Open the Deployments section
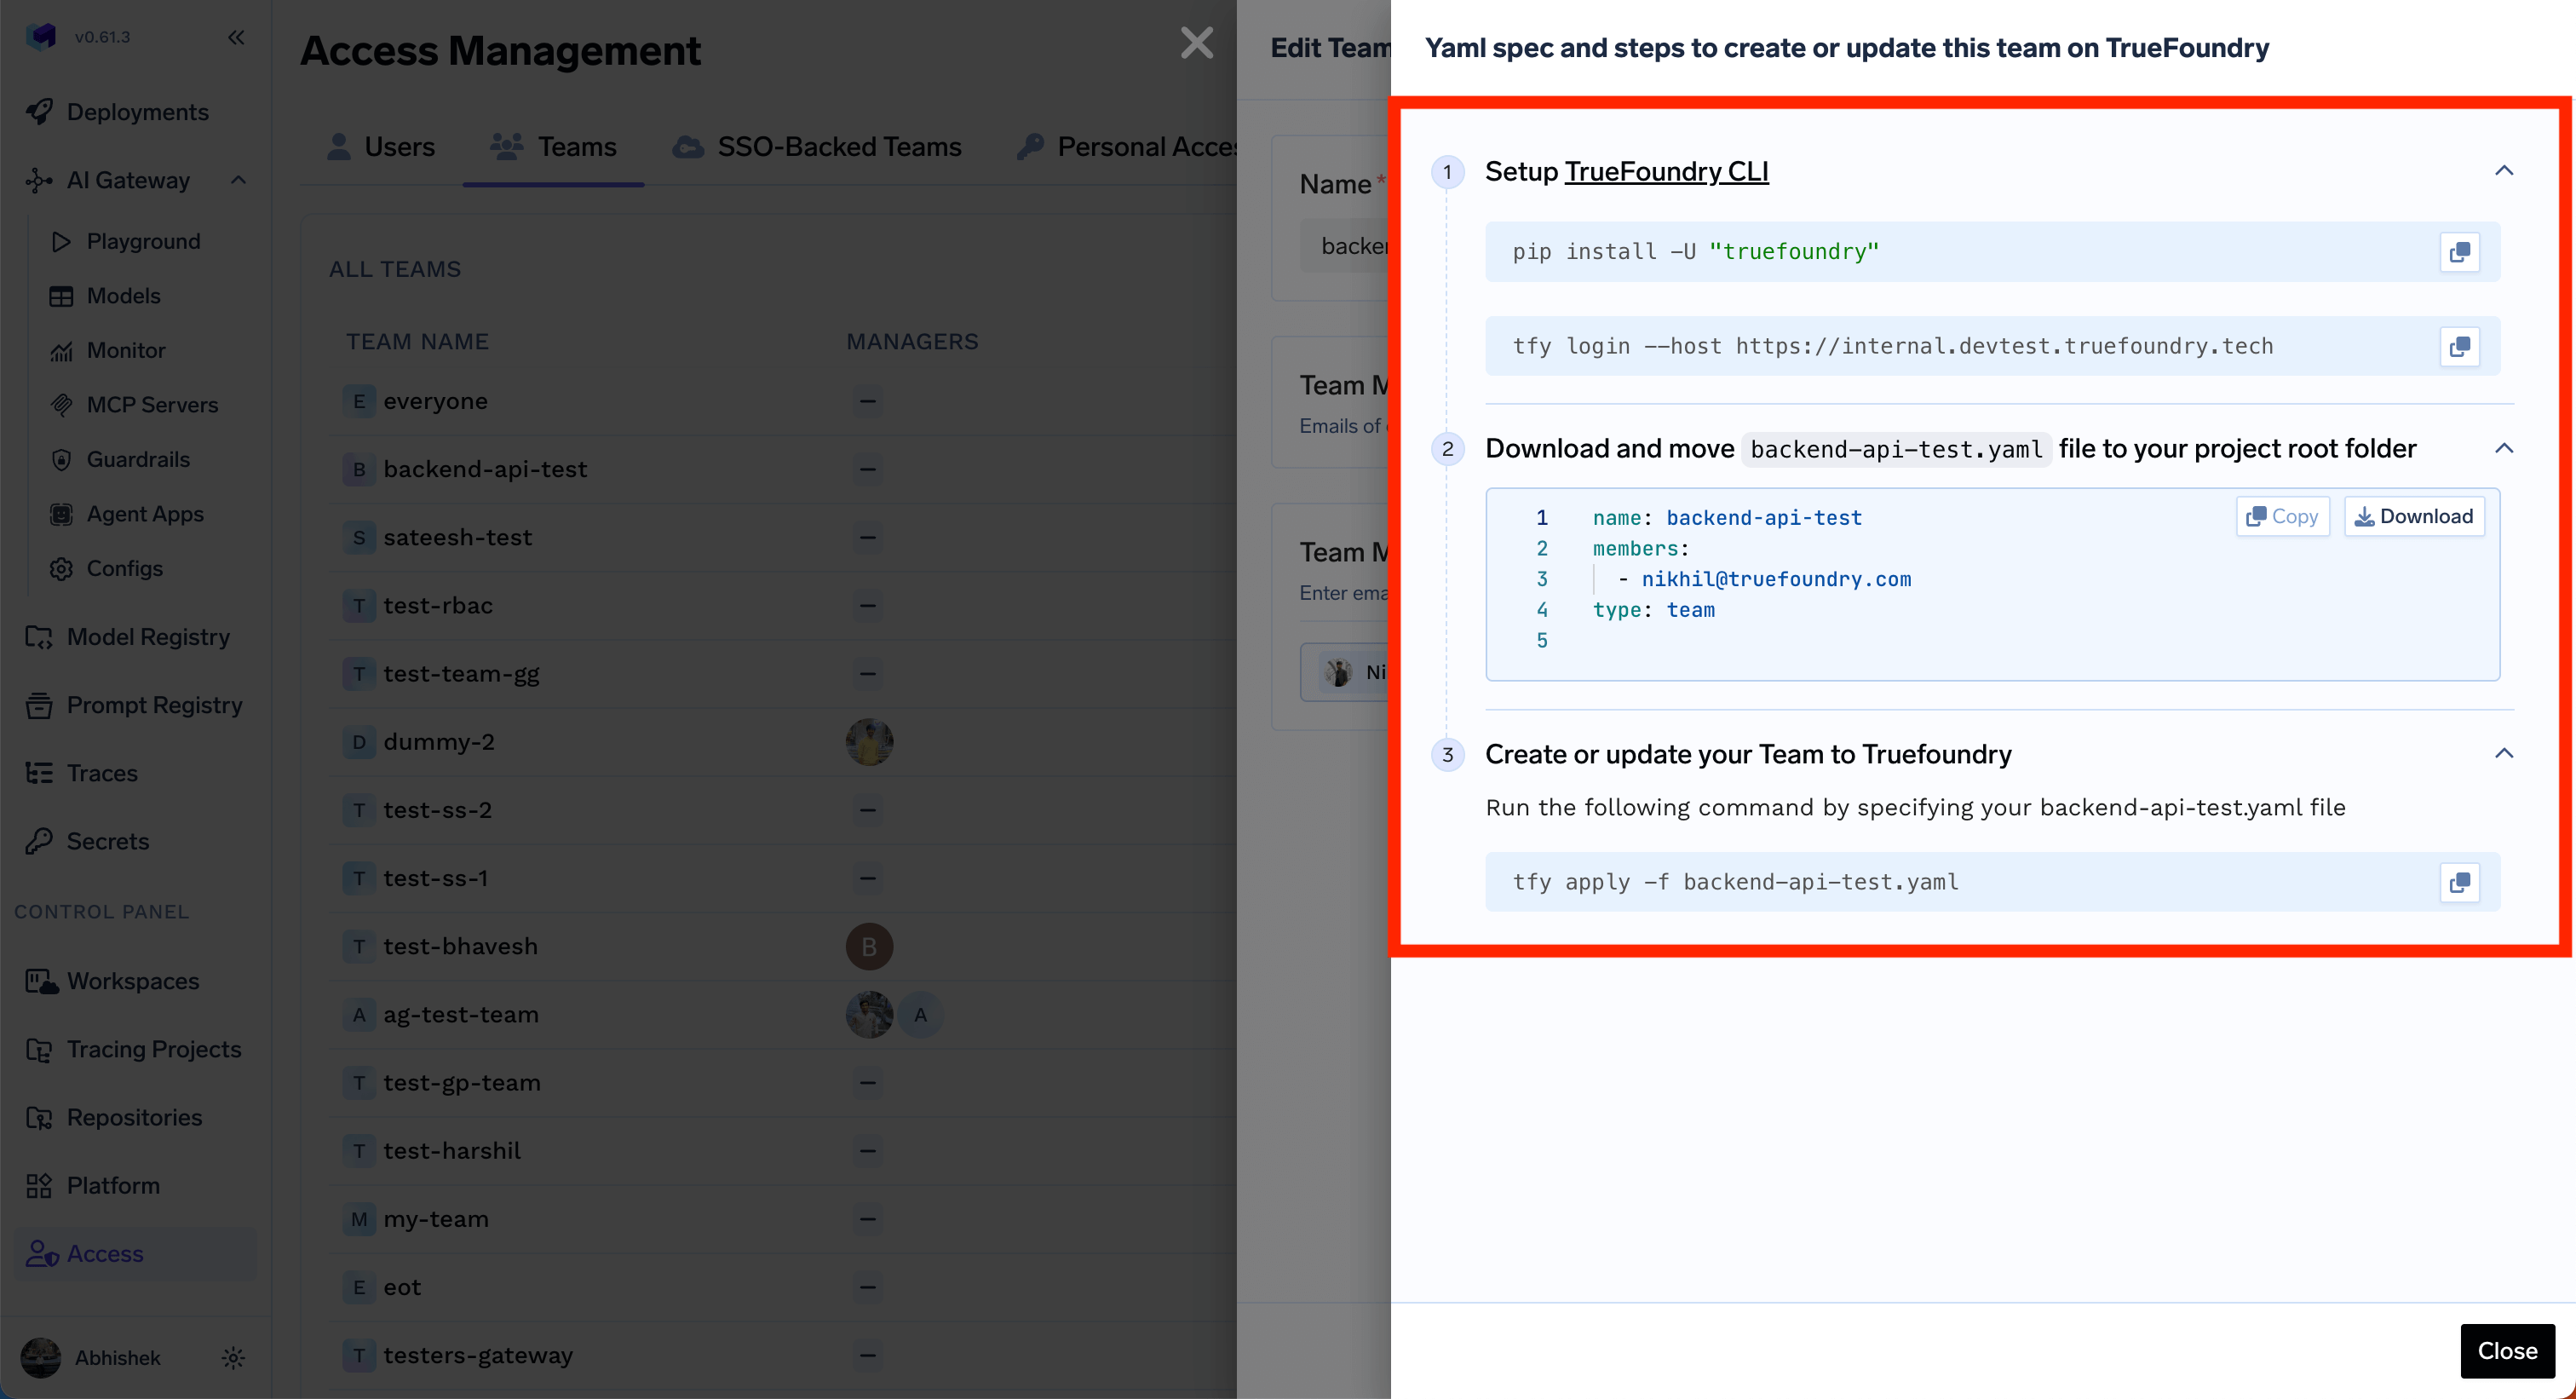This screenshot has width=2576, height=1399. (x=137, y=112)
